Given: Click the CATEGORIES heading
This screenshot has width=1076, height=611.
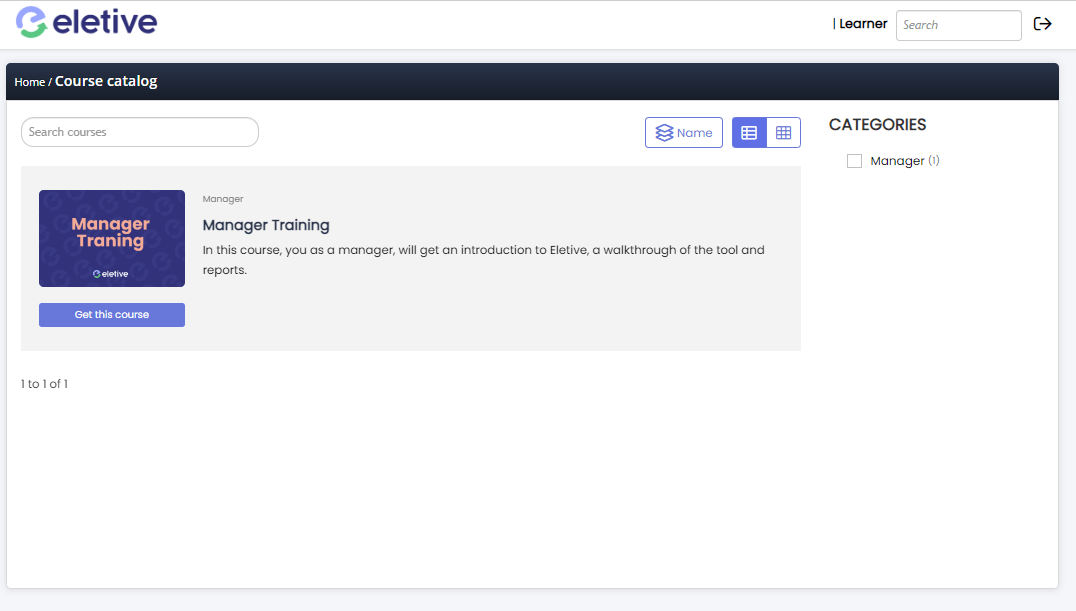Looking at the screenshot, I should click(x=877, y=124).
